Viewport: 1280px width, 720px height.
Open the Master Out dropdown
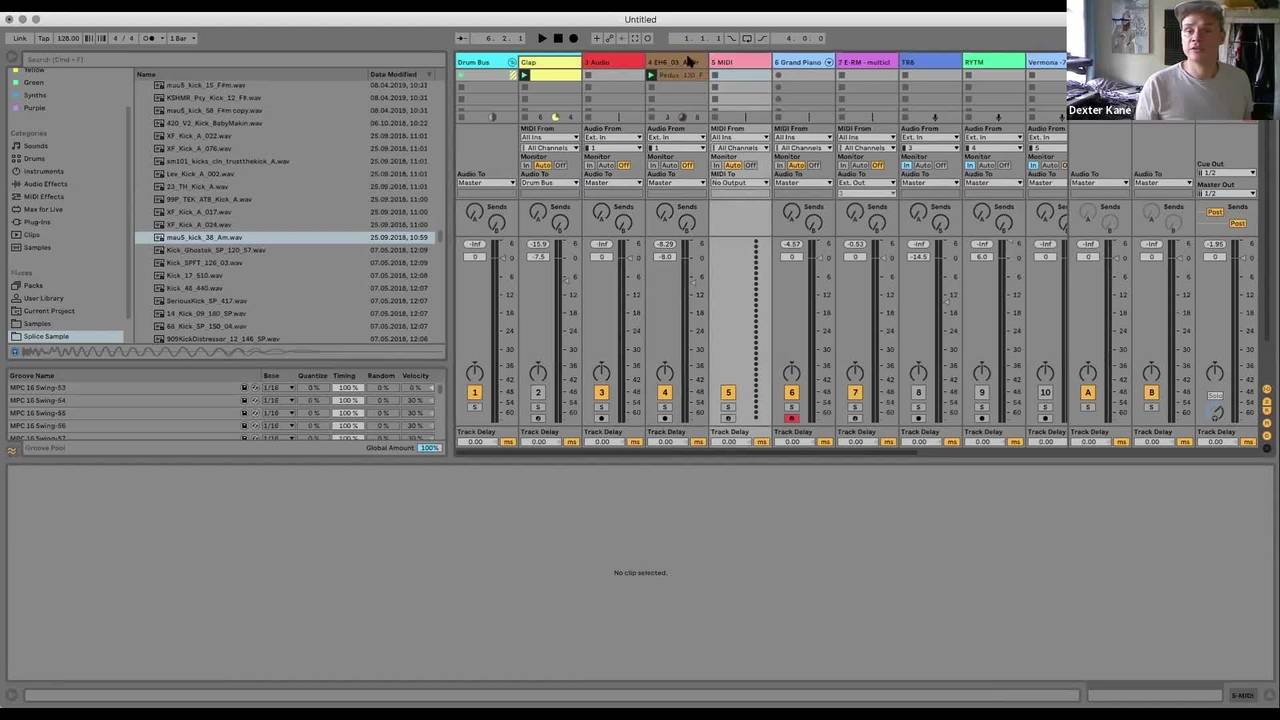[x=1227, y=193]
